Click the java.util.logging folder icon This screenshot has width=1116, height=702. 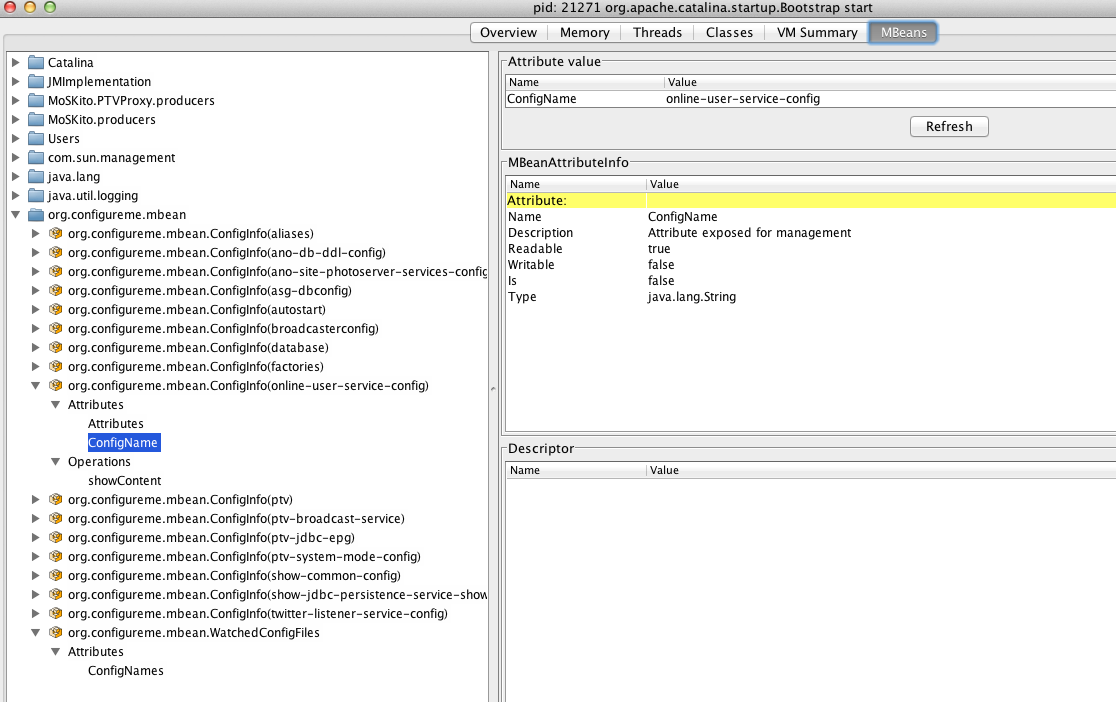click(x=36, y=195)
